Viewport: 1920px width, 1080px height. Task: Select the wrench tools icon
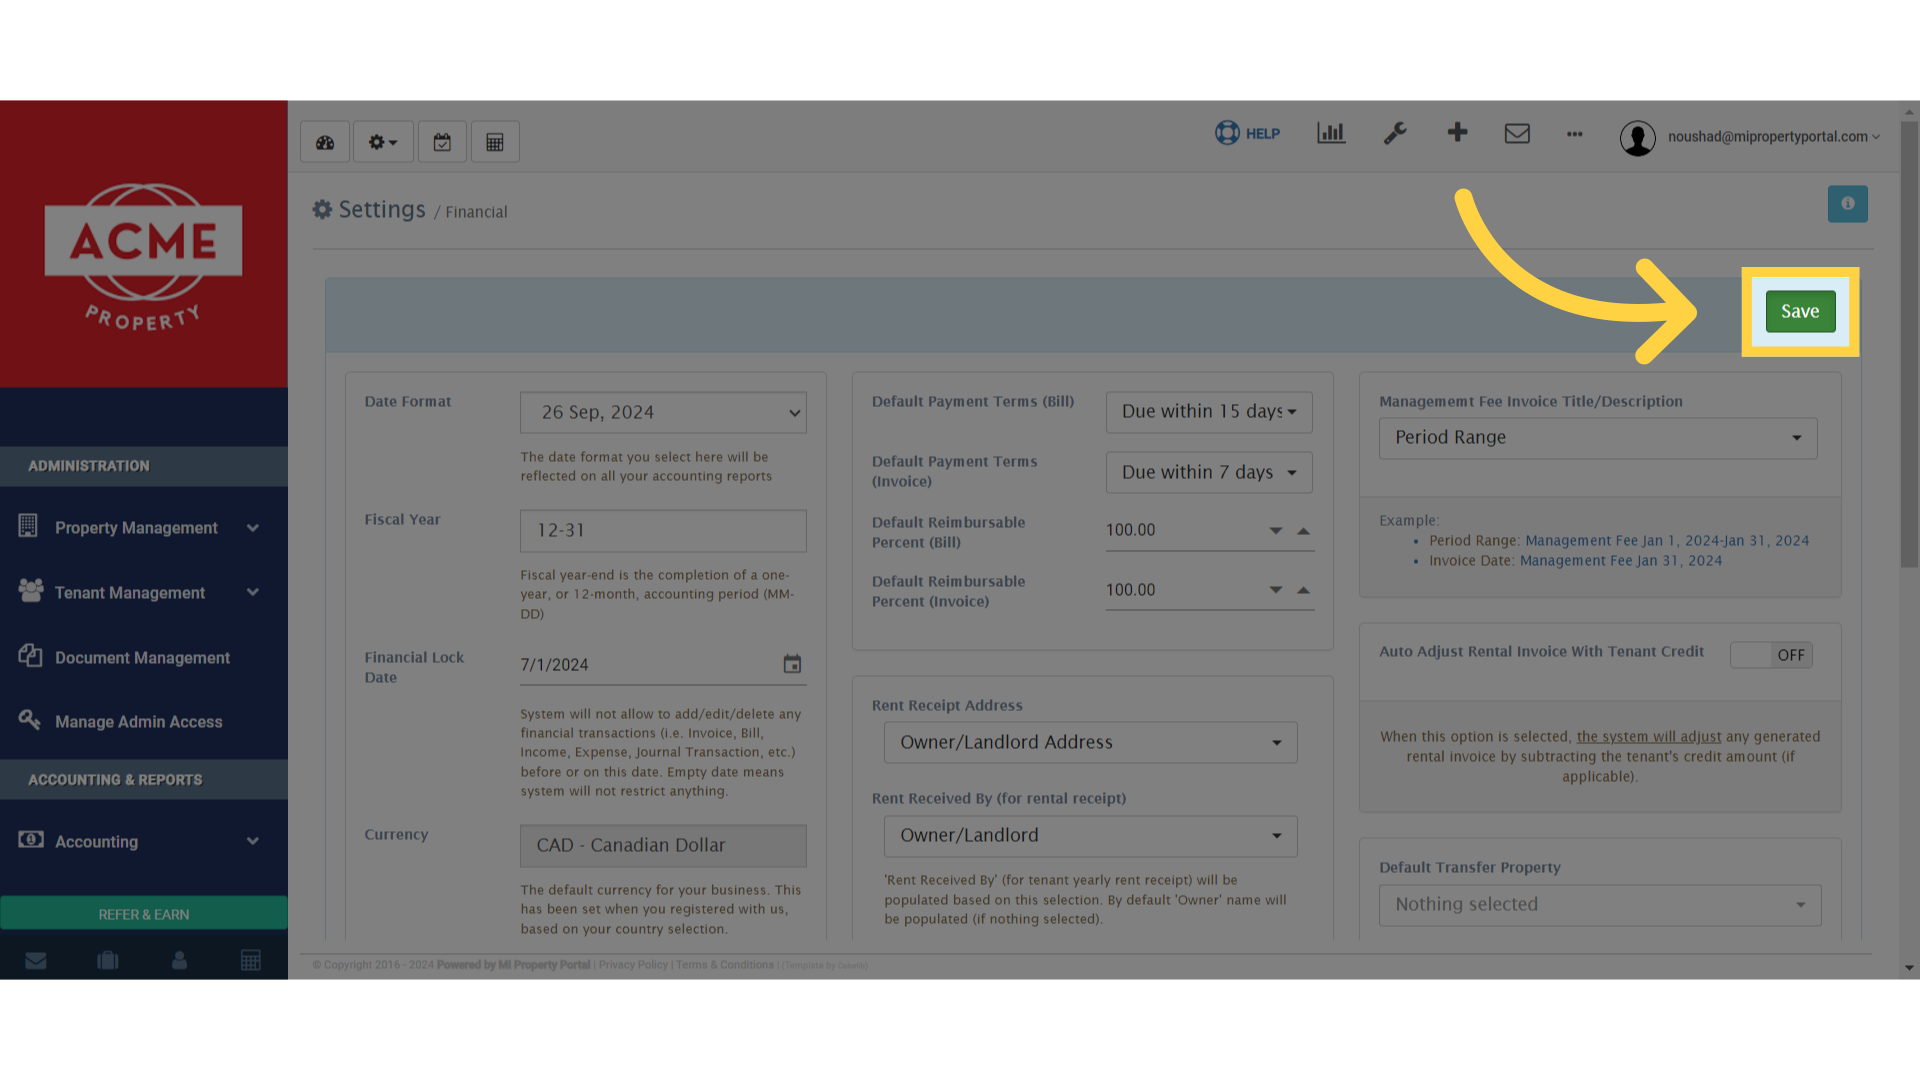point(1395,133)
